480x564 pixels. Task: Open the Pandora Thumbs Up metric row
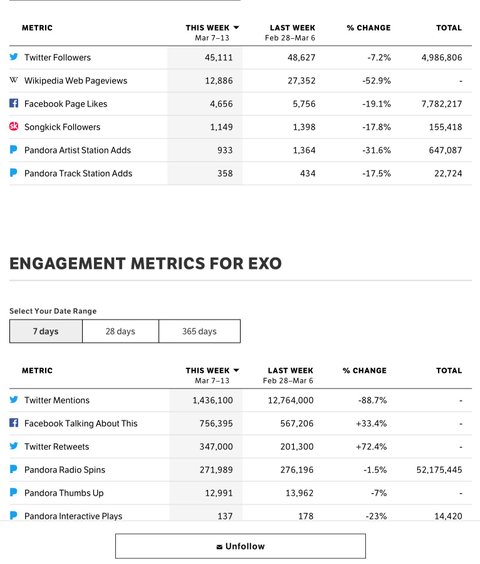coord(240,493)
